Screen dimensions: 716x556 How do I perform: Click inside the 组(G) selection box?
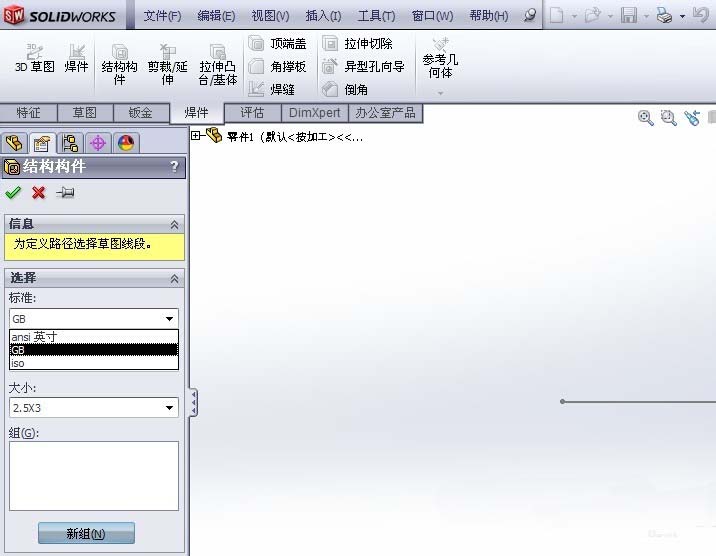pyautogui.click(x=94, y=476)
